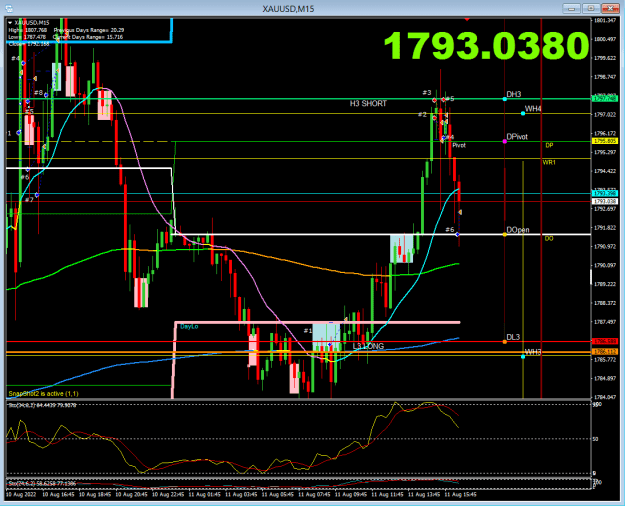
Task: Minimize the XAUUSD chart window
Action: (x=571, y=8)
